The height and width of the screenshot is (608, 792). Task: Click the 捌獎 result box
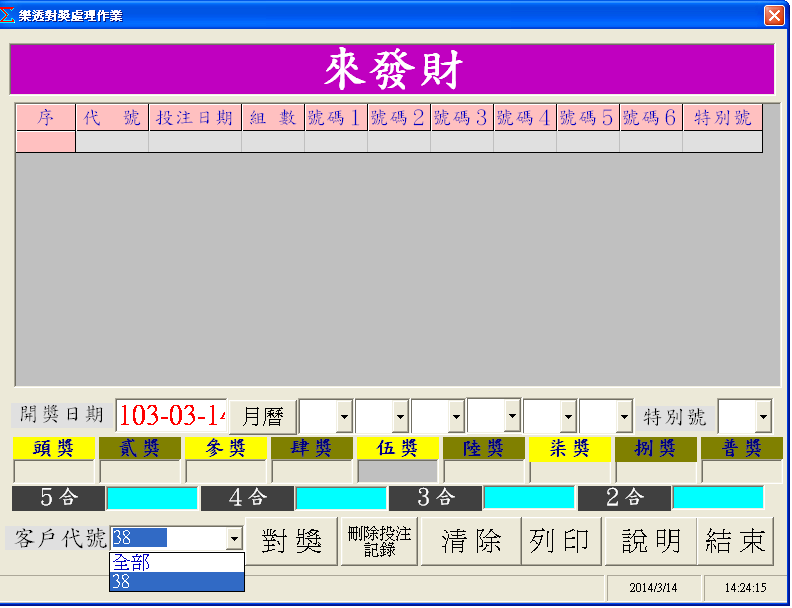[x=656, y=472]
